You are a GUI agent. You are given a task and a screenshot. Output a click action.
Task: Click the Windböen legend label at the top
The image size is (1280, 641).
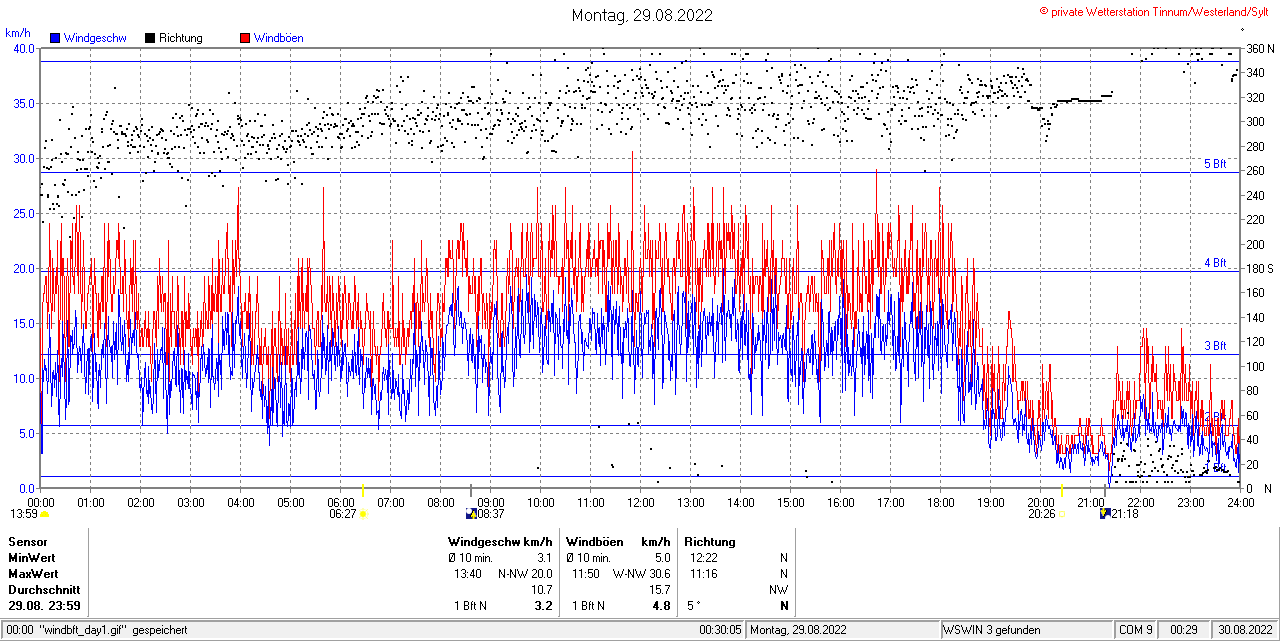click(x=278, y=38)
